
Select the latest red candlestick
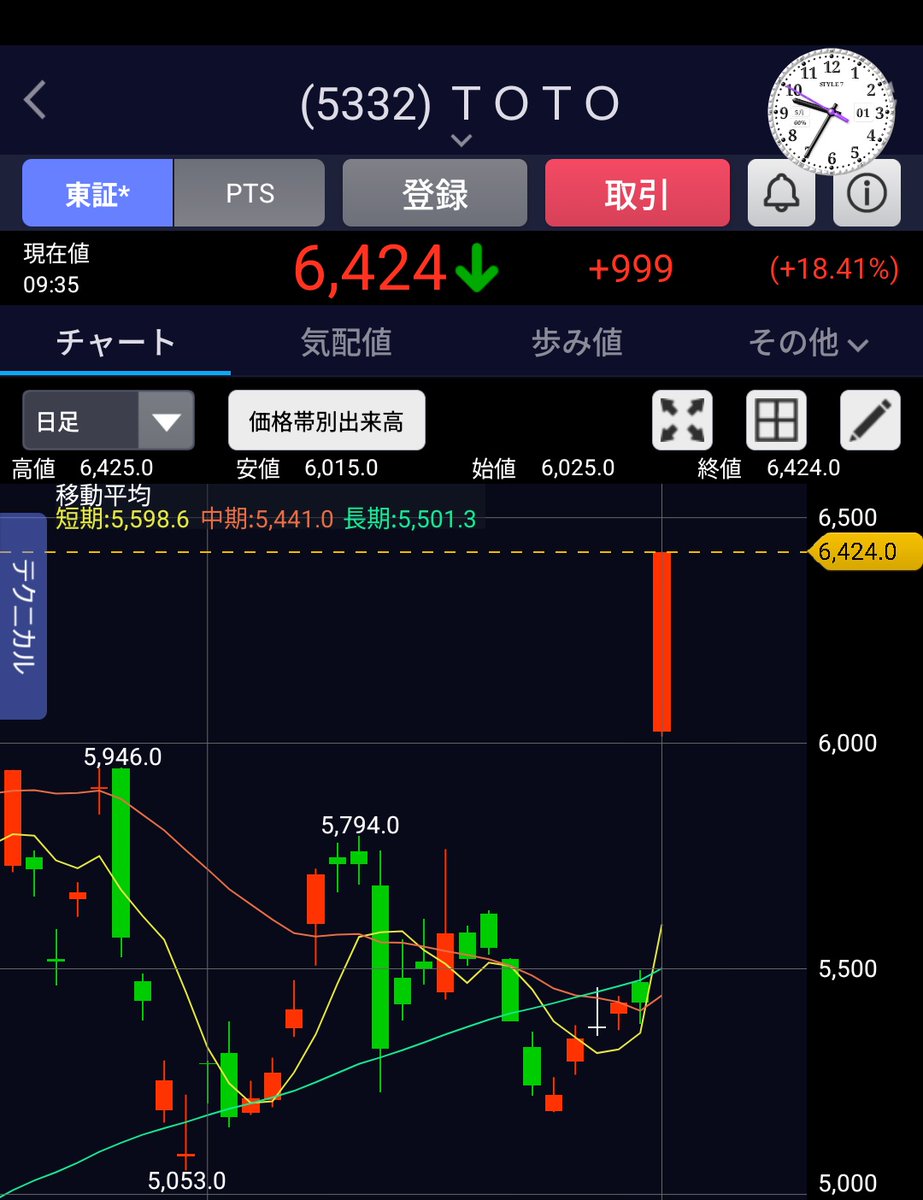[x=662, y=641]
